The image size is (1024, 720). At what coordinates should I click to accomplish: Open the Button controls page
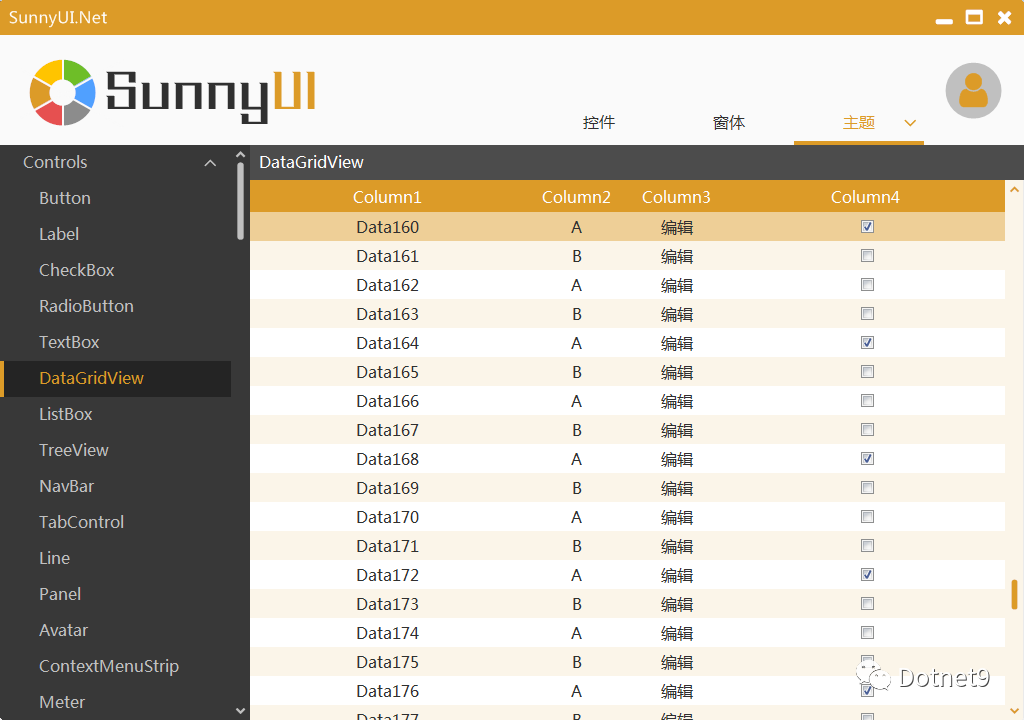pyautogui.click(x=65, y=198)
